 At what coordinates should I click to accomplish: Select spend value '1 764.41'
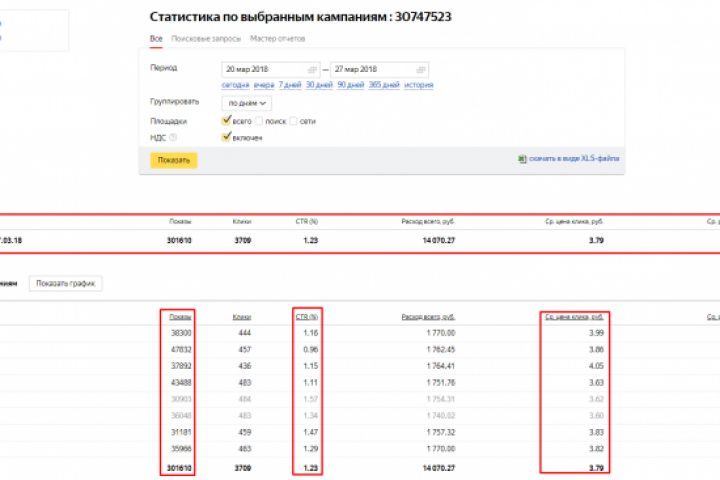pyautogui.click(x=441, y=366)
